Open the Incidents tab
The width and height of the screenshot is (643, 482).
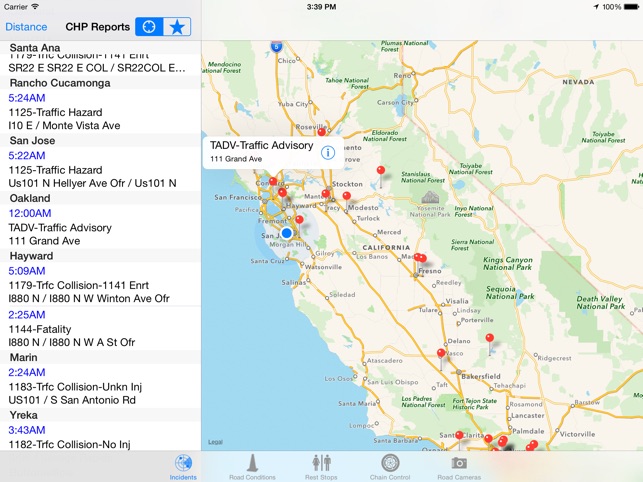coord(183,467)
